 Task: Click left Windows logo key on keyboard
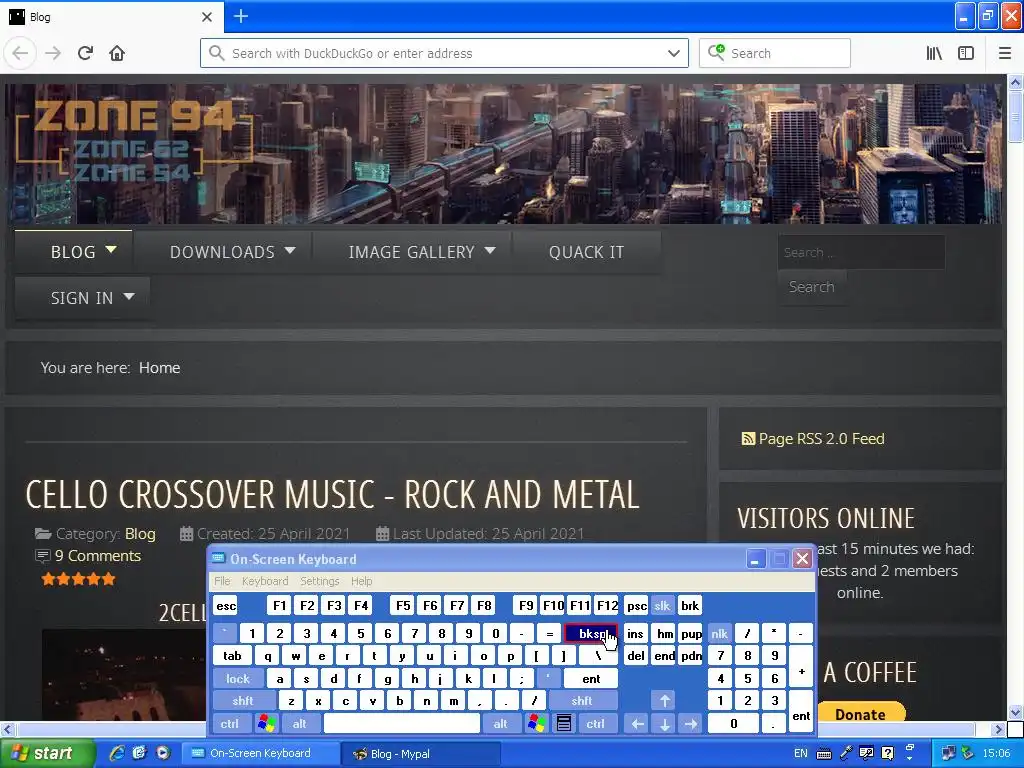pyautogui.click(x=266, y=724)
